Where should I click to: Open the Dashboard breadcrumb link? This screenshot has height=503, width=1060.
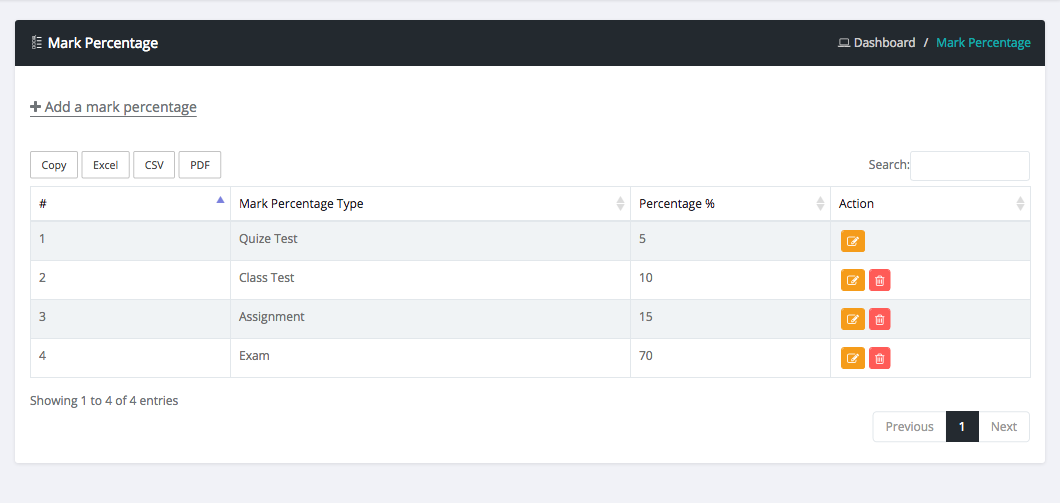(884, 43)
